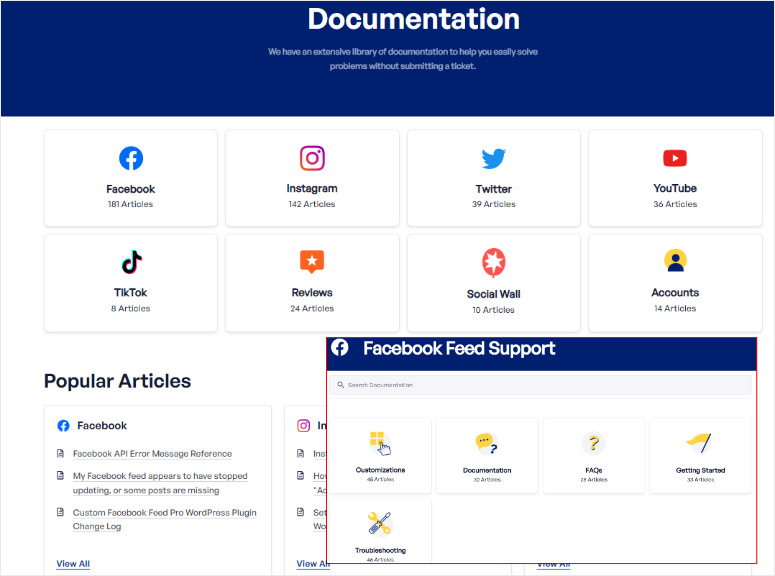
Task: Click the Search Documentation input field
Action: (540, 385)
